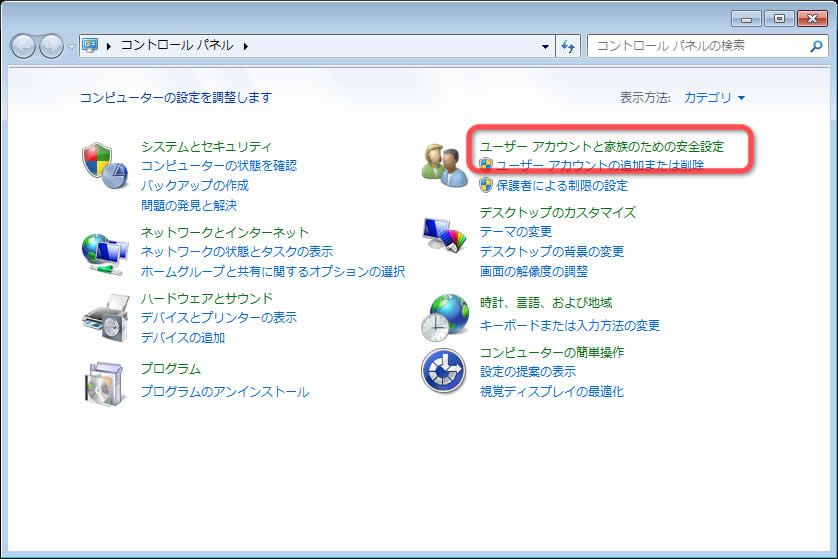
Task: Open テーマの変更 link
Action: tap(515, 231)
